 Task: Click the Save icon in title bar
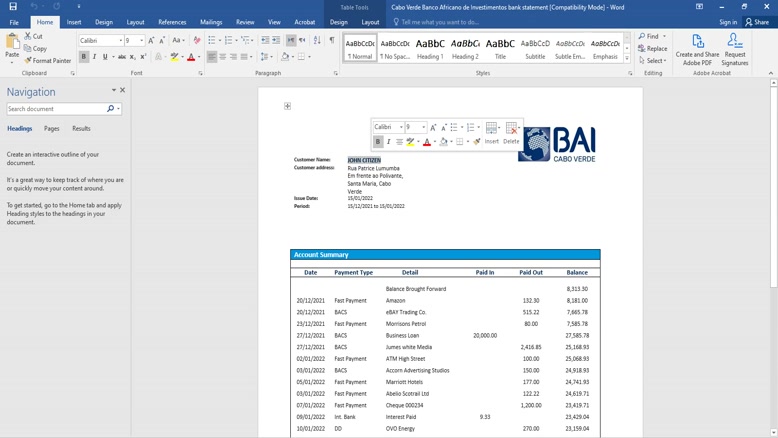[13, 7]
